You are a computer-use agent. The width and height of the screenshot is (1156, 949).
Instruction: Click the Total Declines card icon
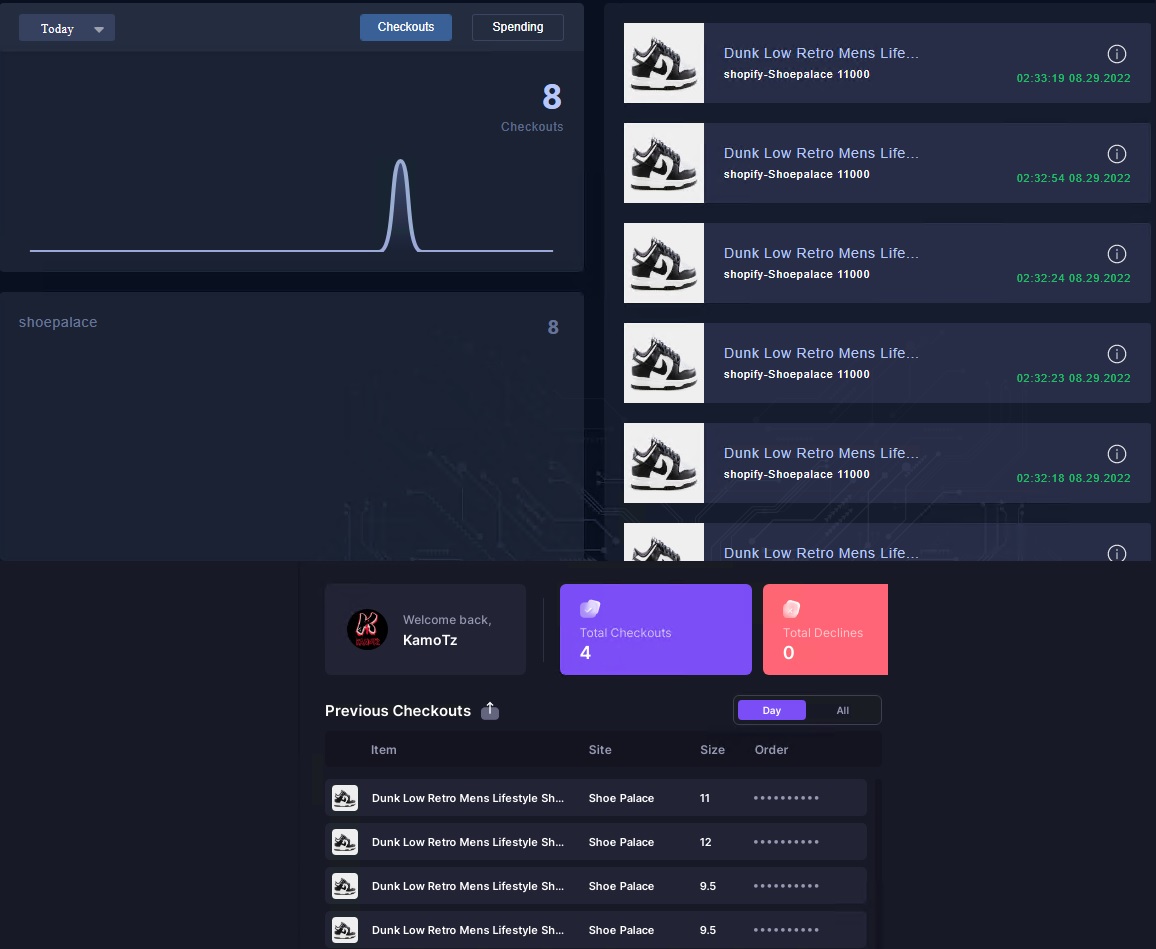pos(791,608)
